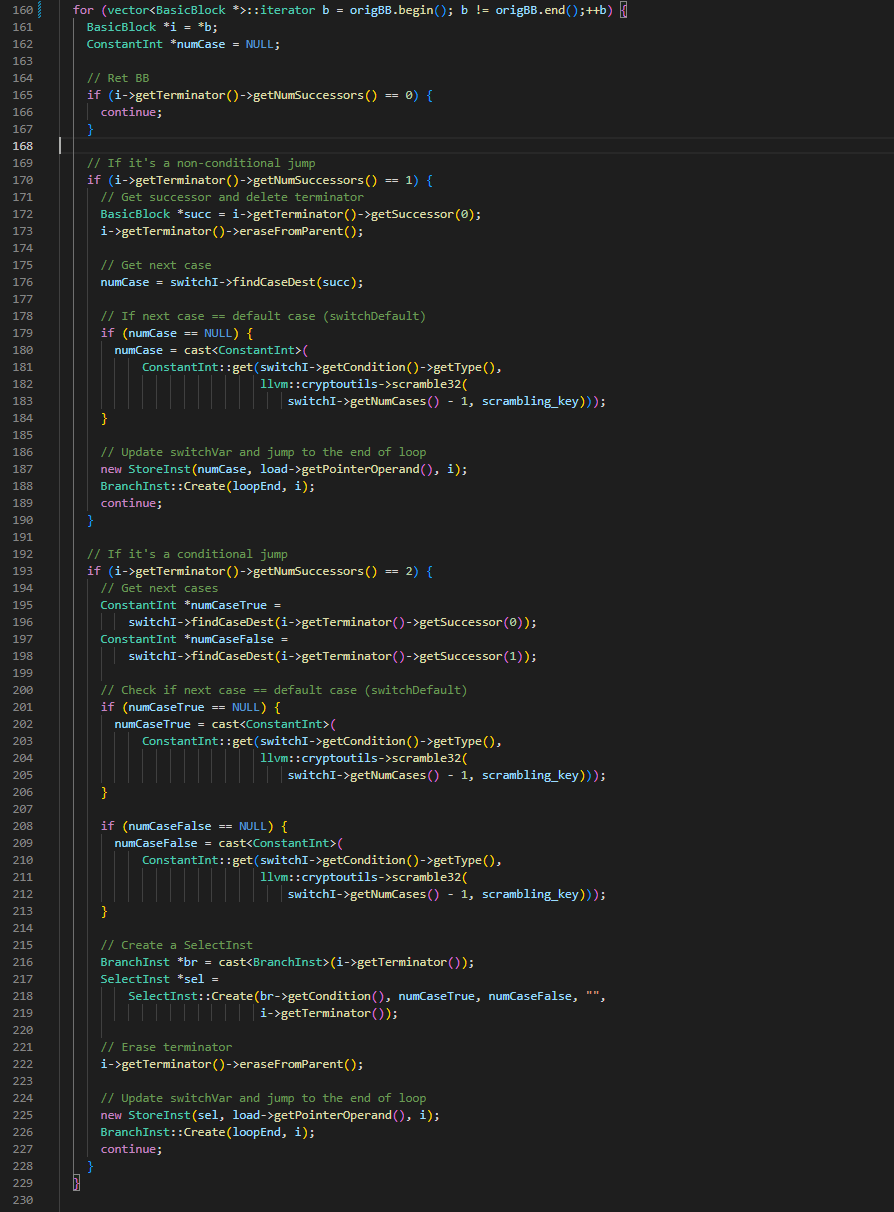Click line number 229 in the gutter
The height and width of the screenshot is (1212, 894).
pyautogui.click(x=22, y=1183)
